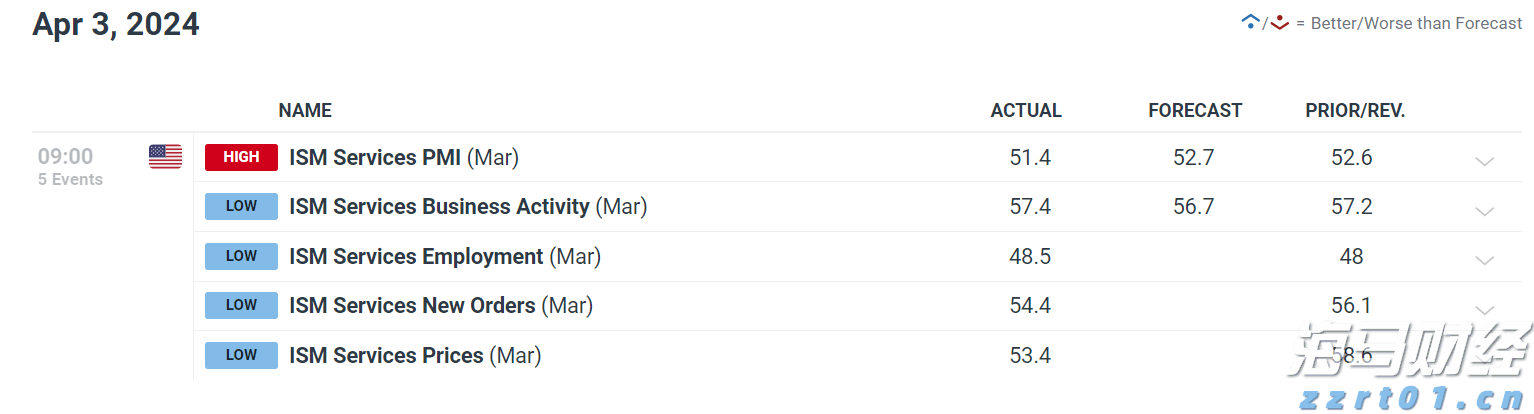
Task: Expand the ISM Services PMI row chevron
Action: [x=1484, y=160]
